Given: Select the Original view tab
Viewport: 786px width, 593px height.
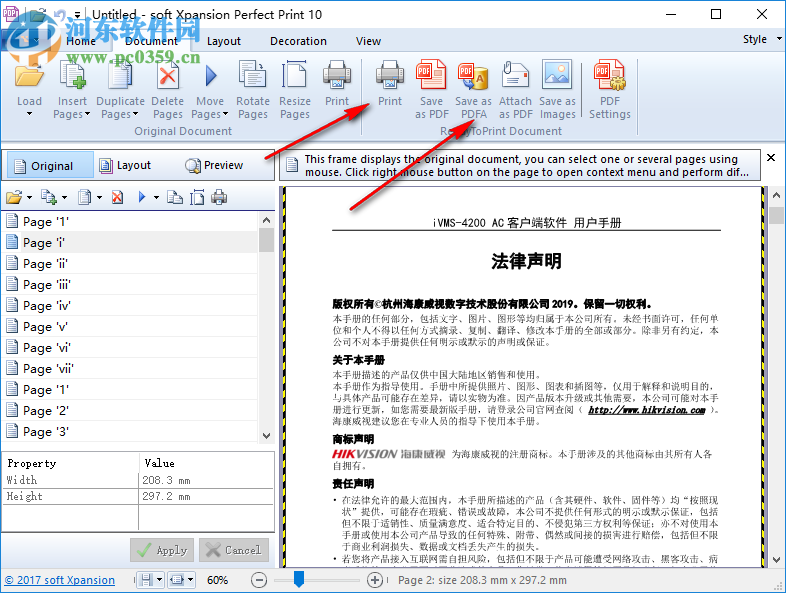Looking at the screenshot, I should tap(48, 165).
